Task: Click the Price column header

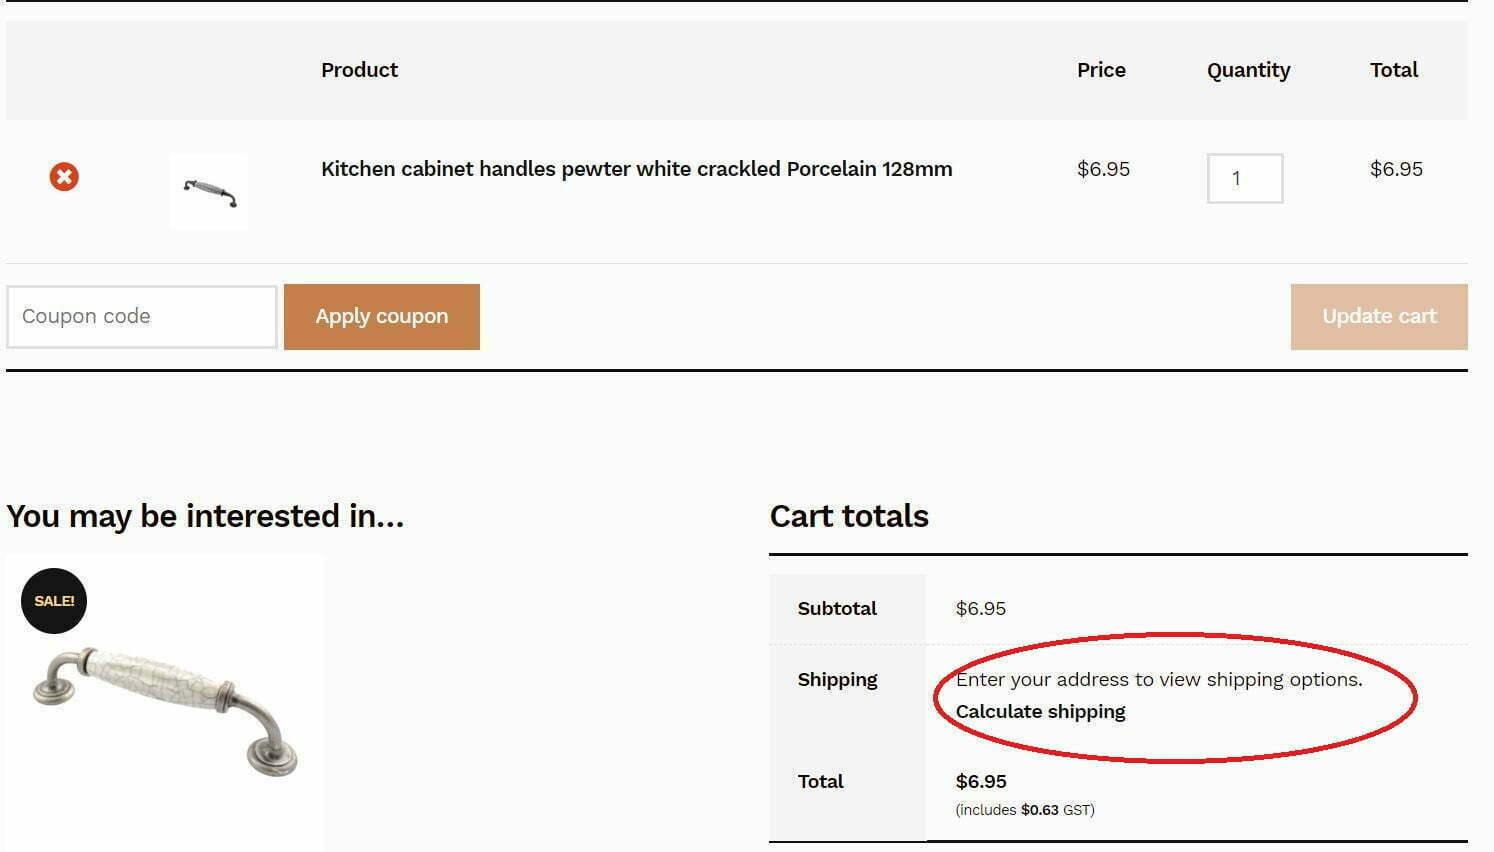Action: (1101, 70)
